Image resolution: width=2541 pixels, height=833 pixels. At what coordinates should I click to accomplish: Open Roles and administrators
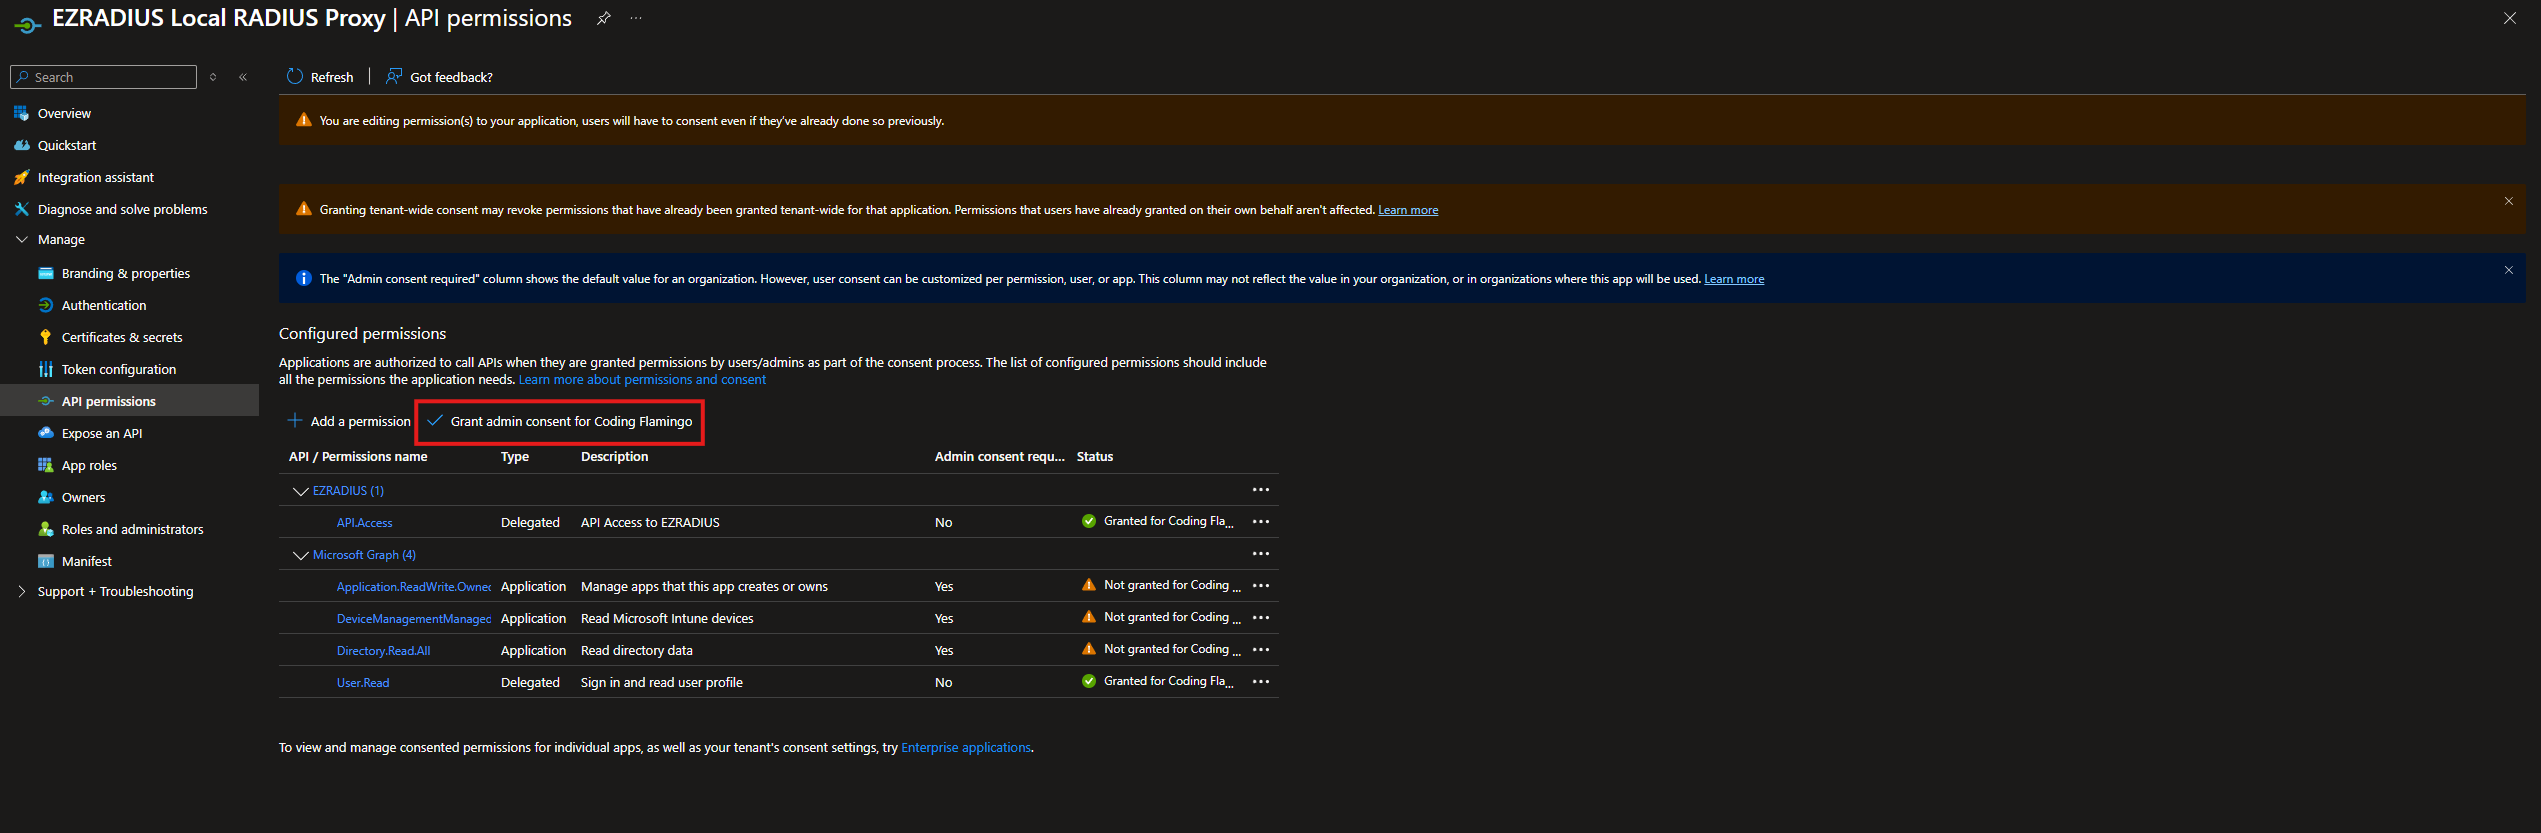pyautogui.click(x=132, y=529)
